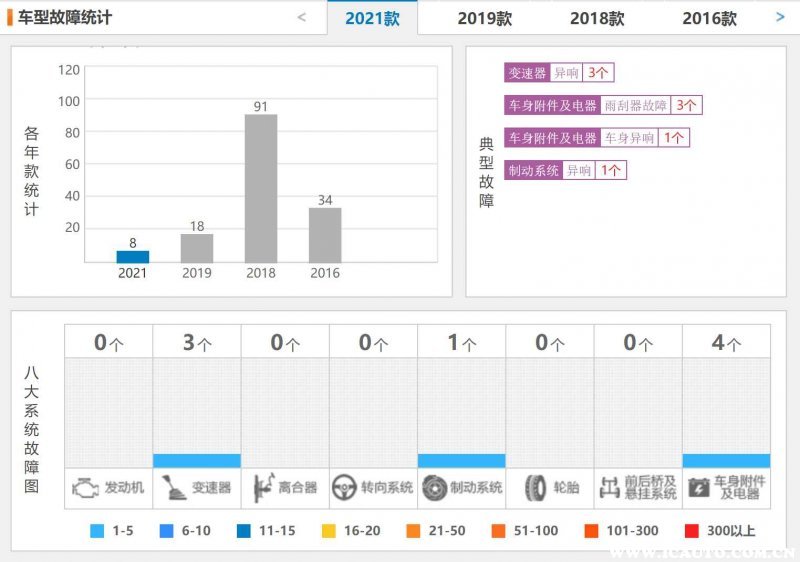Screen dimensions: 800x562
Task: Click the 制动系统 异响 1个 fault tag
Action: click(565, 170)
